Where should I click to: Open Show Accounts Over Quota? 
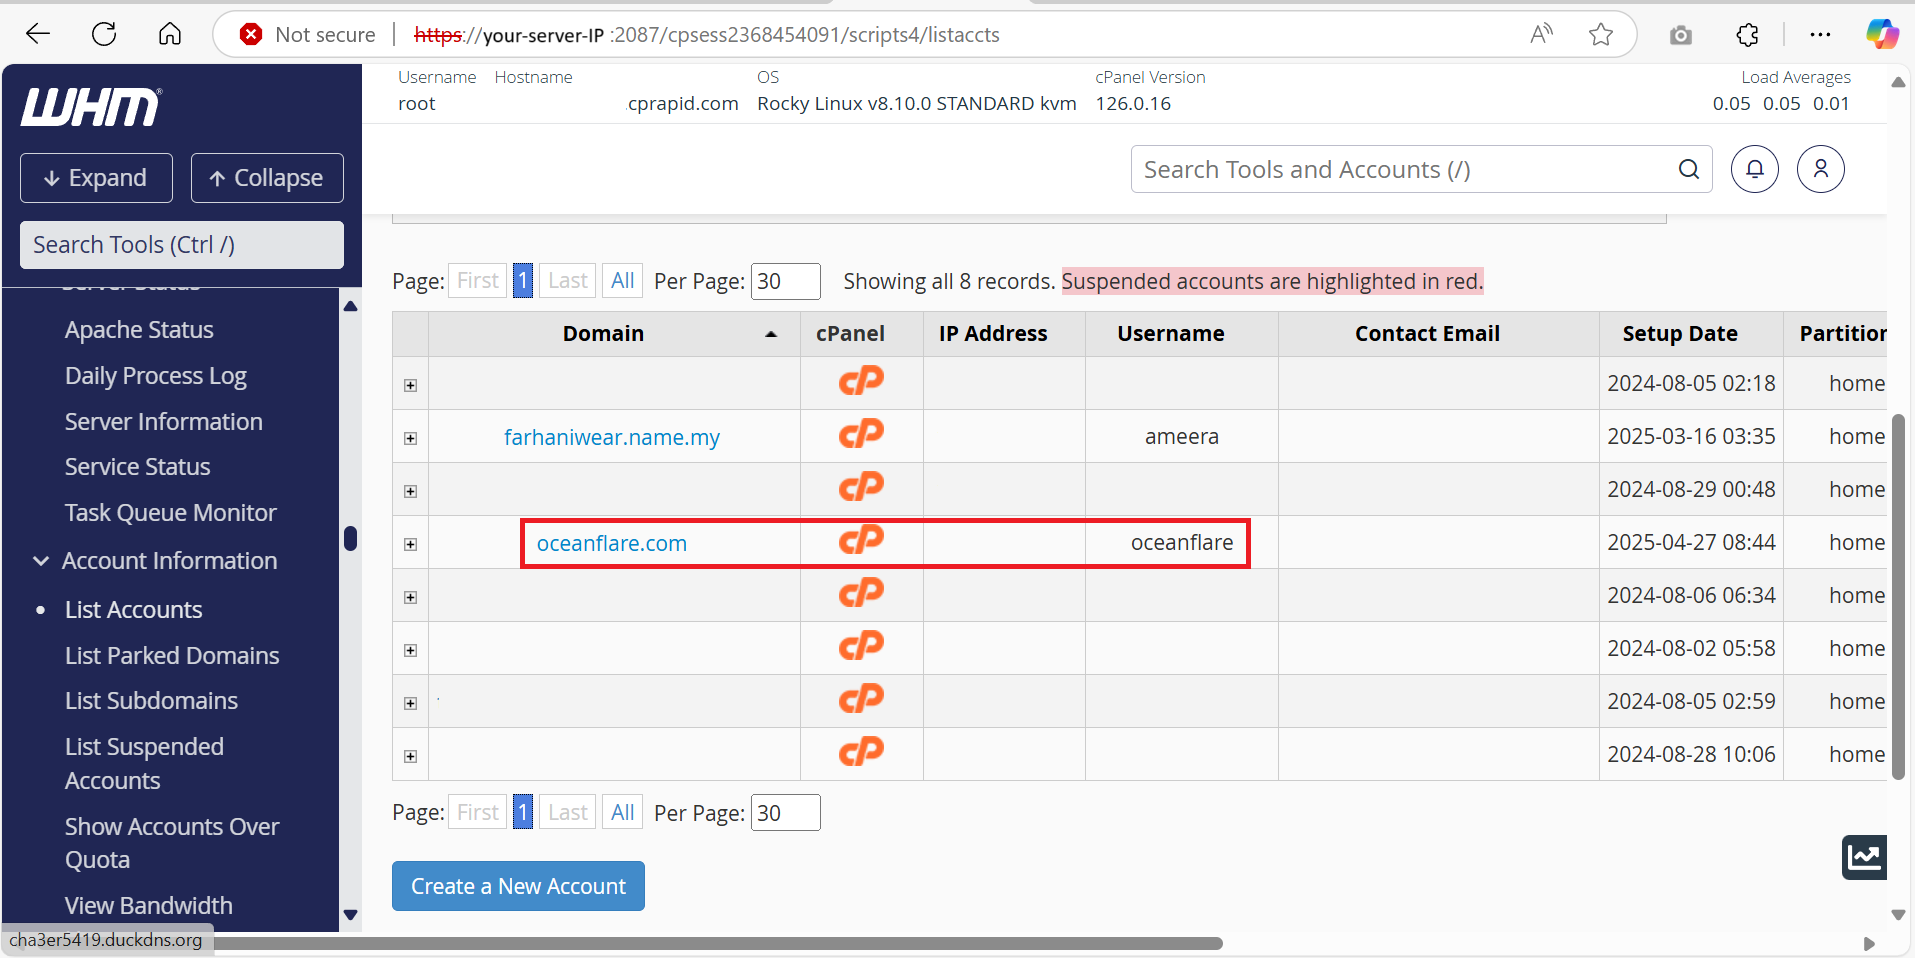coord(171,843)
